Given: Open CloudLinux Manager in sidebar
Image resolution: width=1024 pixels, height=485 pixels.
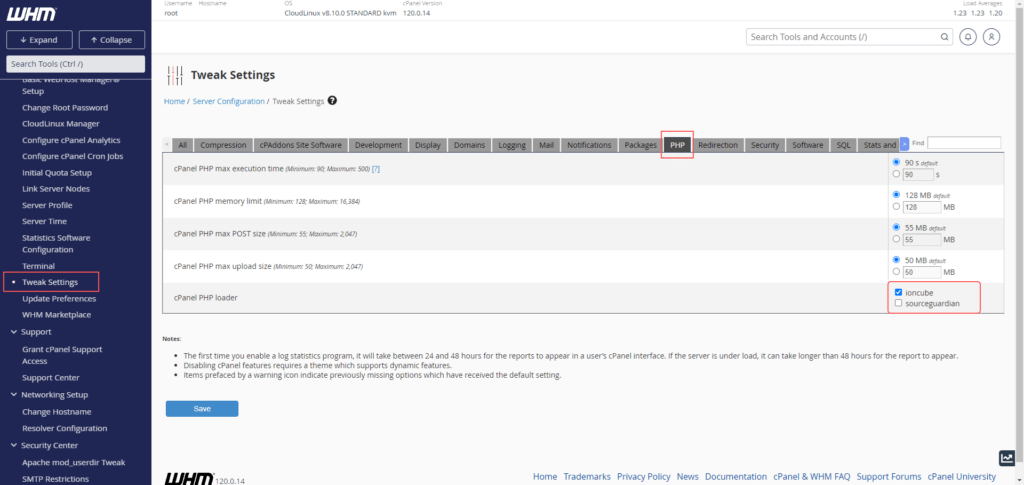Looking at the screenshot, I should (60, 123).
